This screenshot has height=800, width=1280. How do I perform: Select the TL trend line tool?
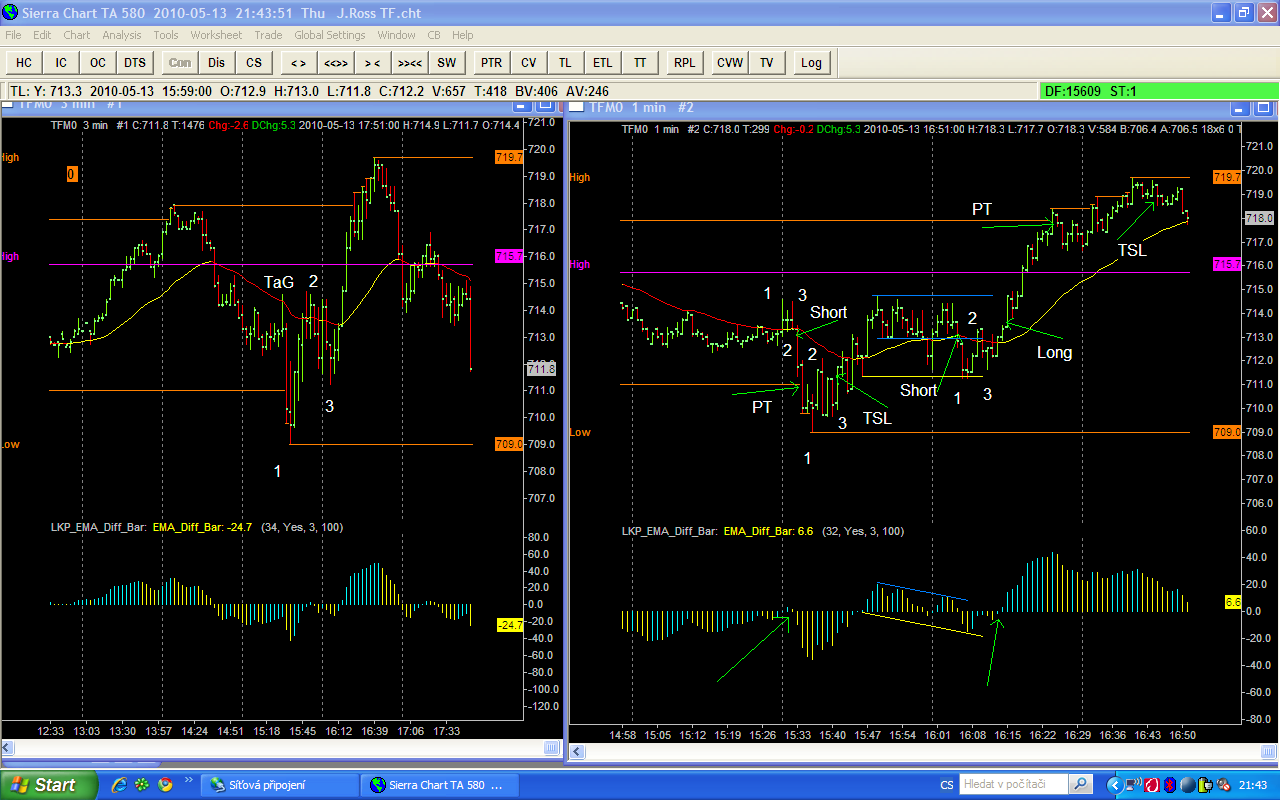(x=565, y=63)
